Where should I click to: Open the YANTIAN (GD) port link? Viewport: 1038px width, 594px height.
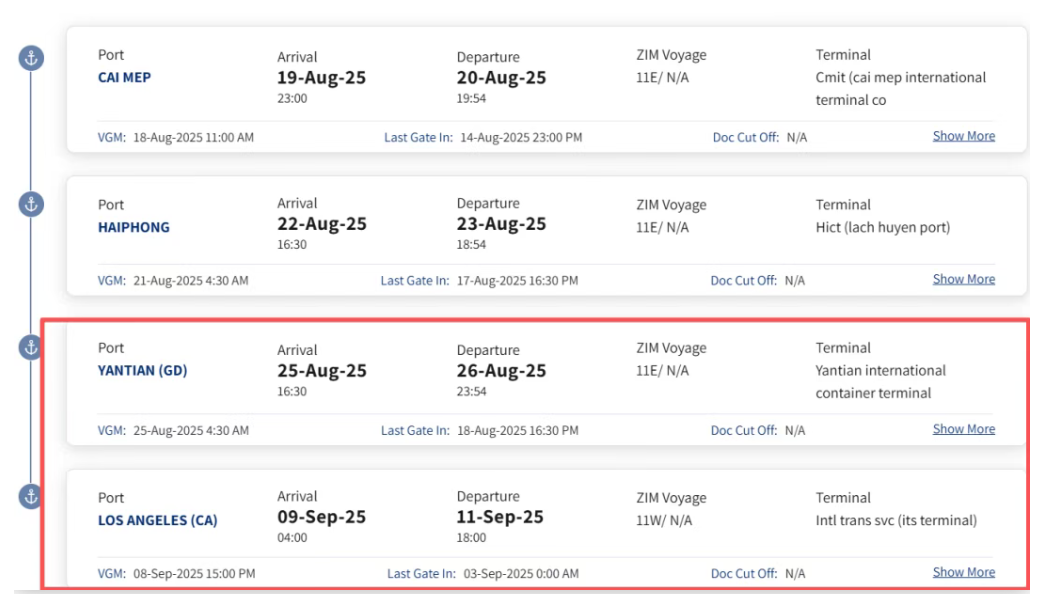point(142,370)
